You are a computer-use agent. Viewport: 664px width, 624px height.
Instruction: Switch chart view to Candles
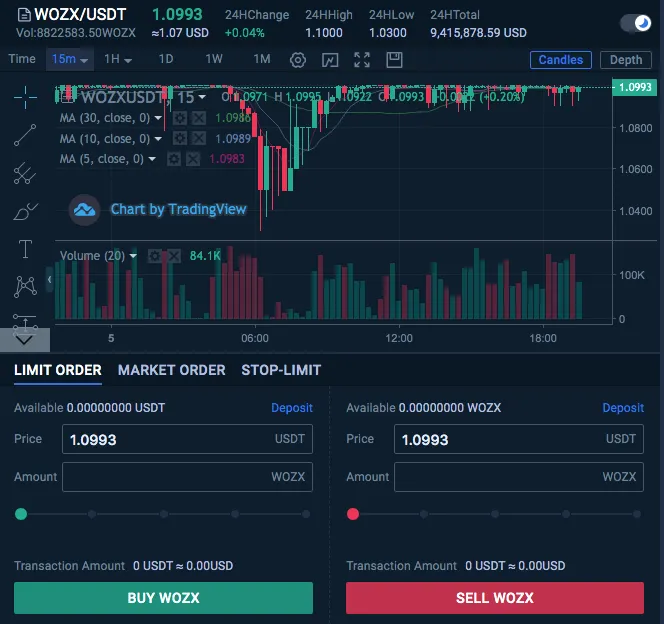coord(560,60)
